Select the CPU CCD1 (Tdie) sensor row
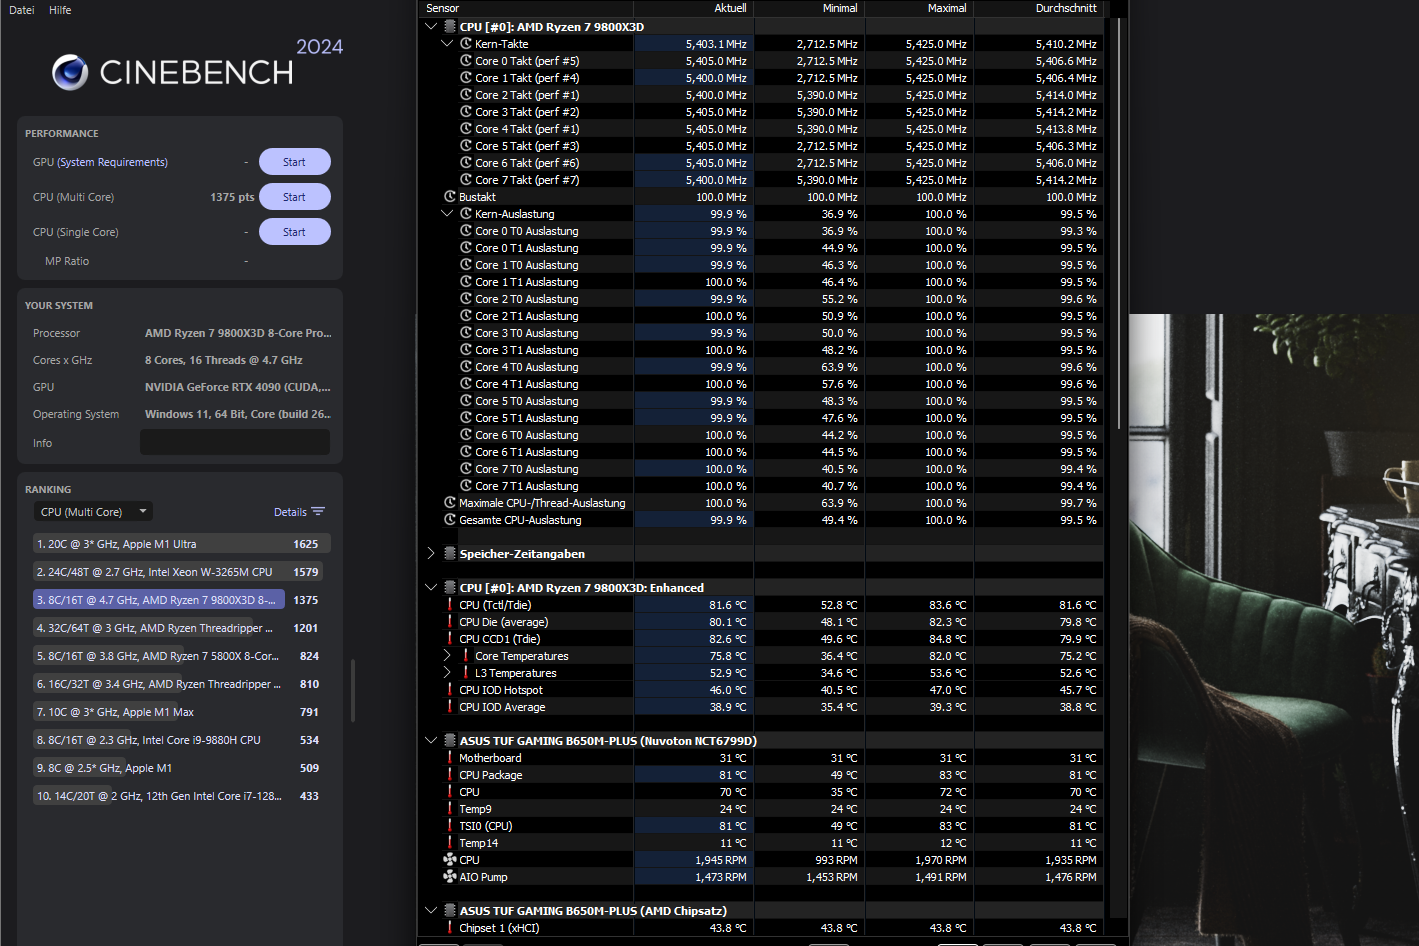1419x946 pixels. click(772, 639)
